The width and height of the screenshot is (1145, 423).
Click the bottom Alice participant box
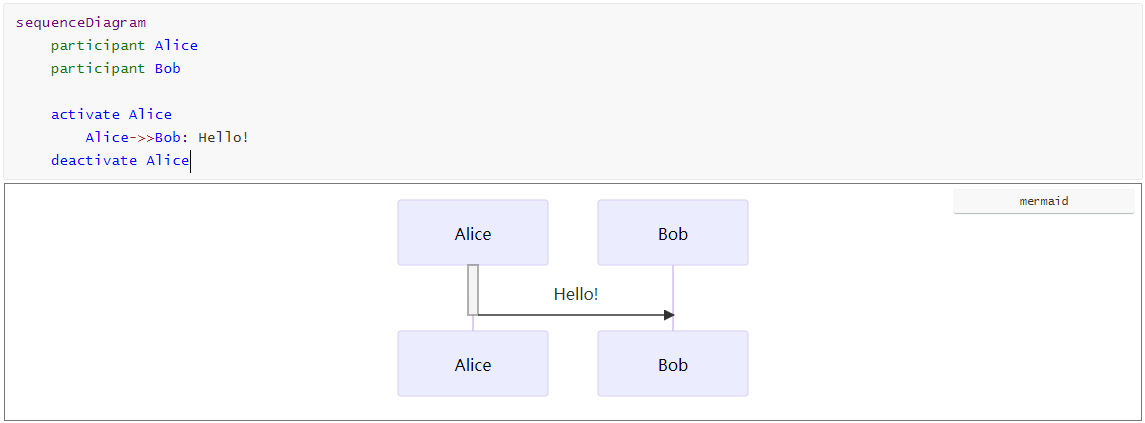click(473, 364)
